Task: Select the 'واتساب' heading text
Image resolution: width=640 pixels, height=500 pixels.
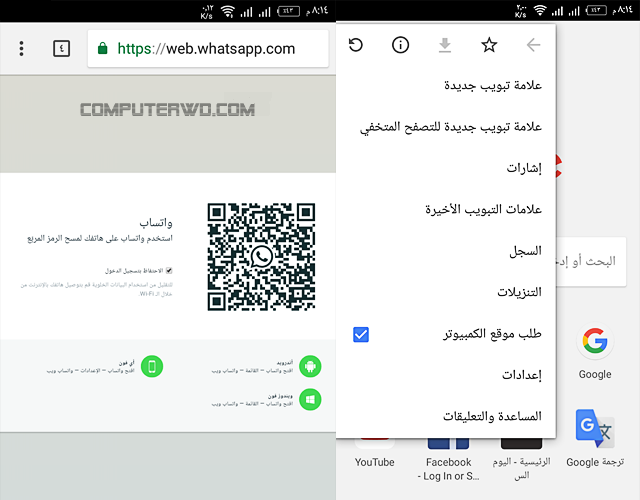Action: [x=156, y=222]
